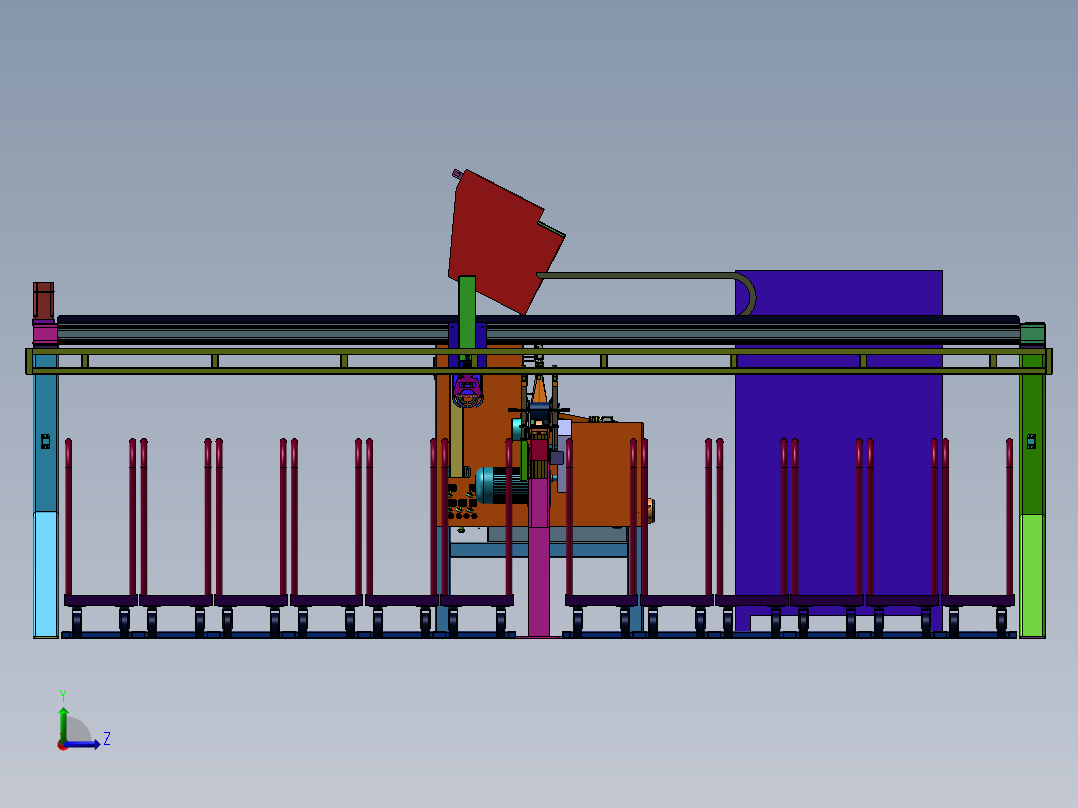Select the light cyan lower section of left column
The width and height of the screenshot is (1078, 808).
click(x=46, y=574)
